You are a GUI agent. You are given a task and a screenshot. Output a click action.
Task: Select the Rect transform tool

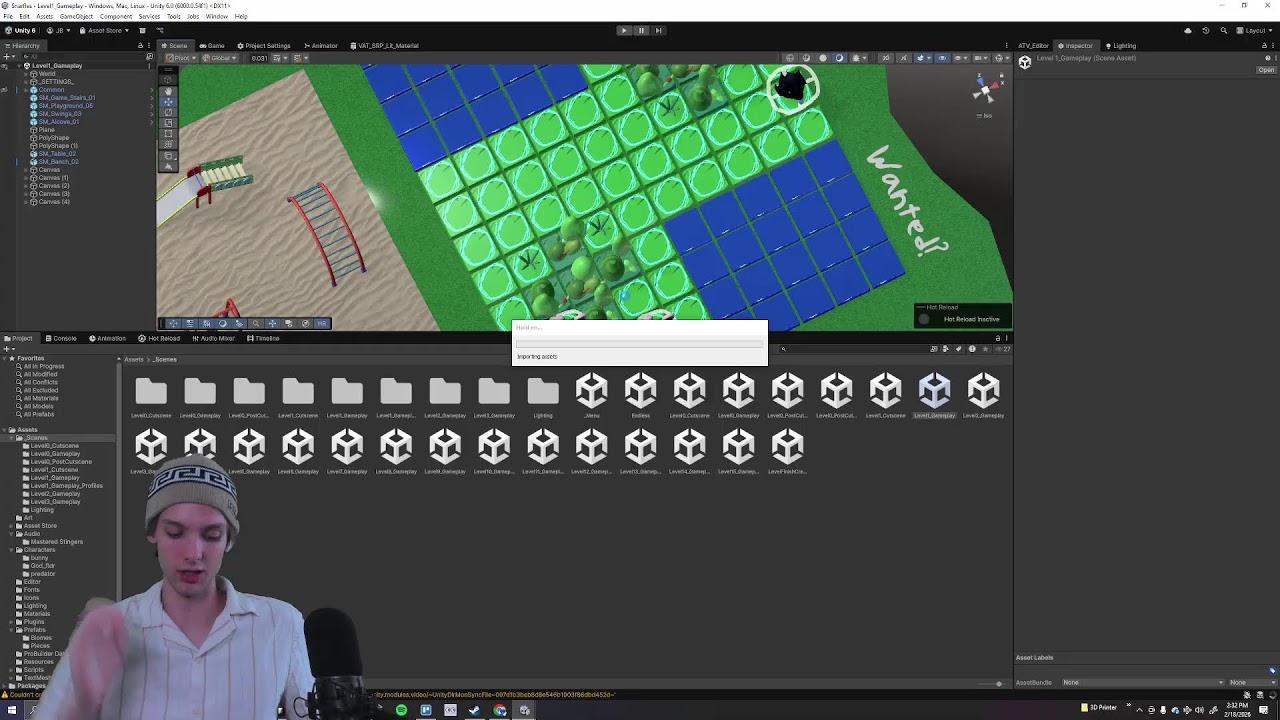coord(168,134)
